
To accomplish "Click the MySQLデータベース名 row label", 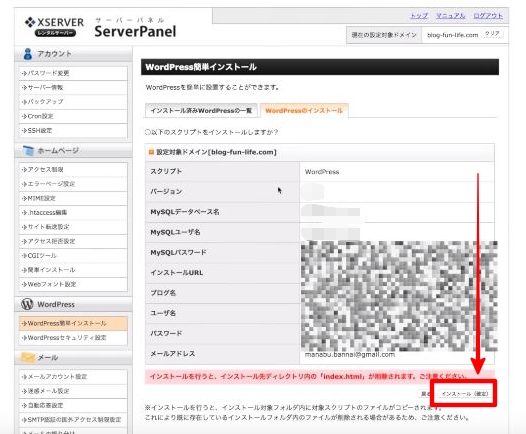I will 185,212.
